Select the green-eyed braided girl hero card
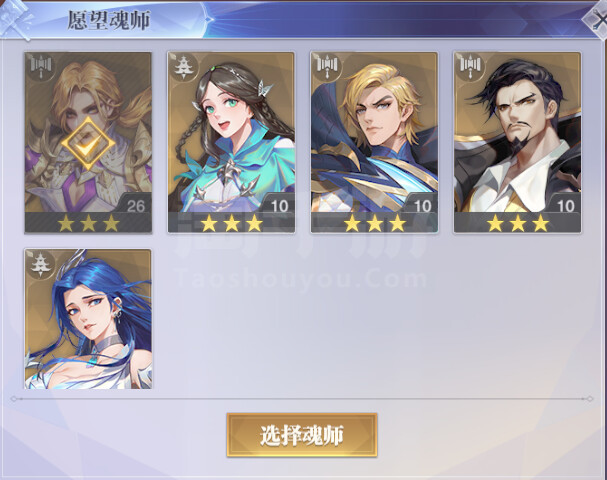This screenshot has height=480, width=607. tap(231, 142)
